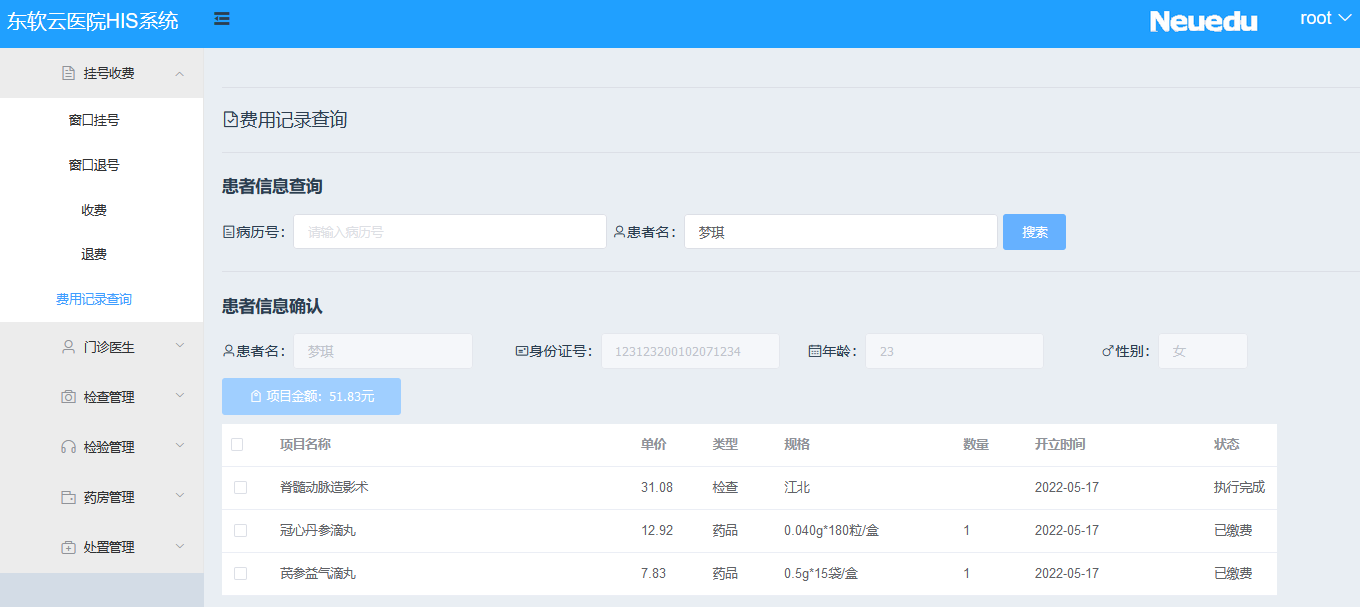
Task: Expand the 检查管理 menu chevron
Action: [180, 396]
